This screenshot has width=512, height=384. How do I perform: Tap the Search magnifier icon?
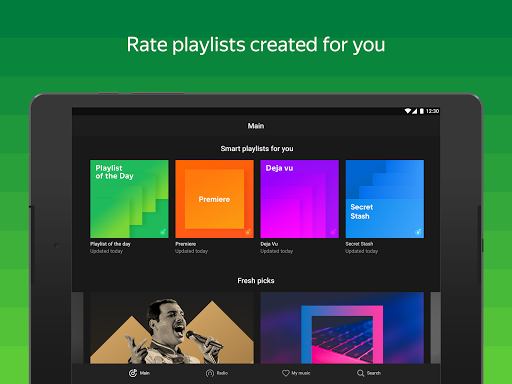coord(360,373)
